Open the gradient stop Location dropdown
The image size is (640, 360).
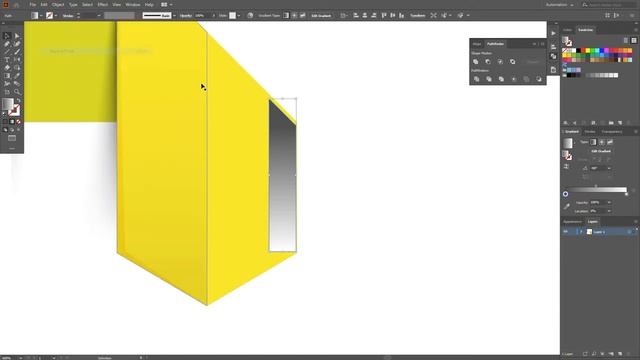click(609, 211)
